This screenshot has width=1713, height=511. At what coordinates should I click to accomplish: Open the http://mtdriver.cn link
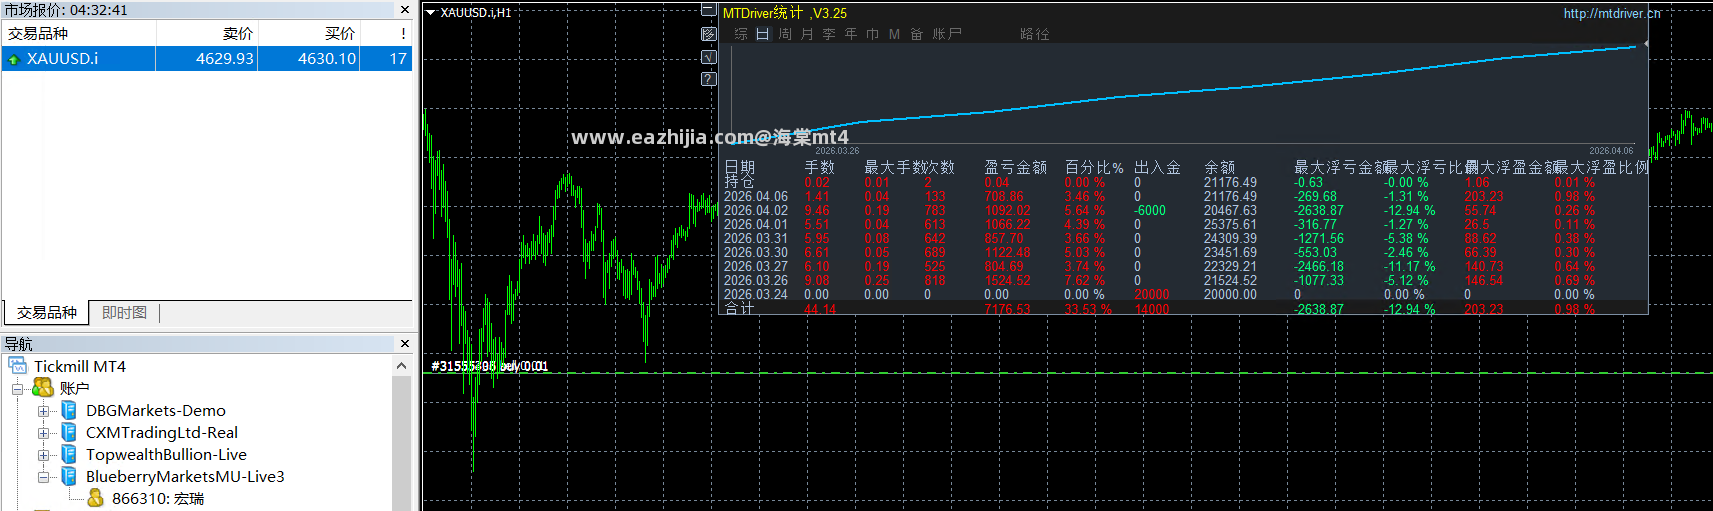tap(1612, 13)
